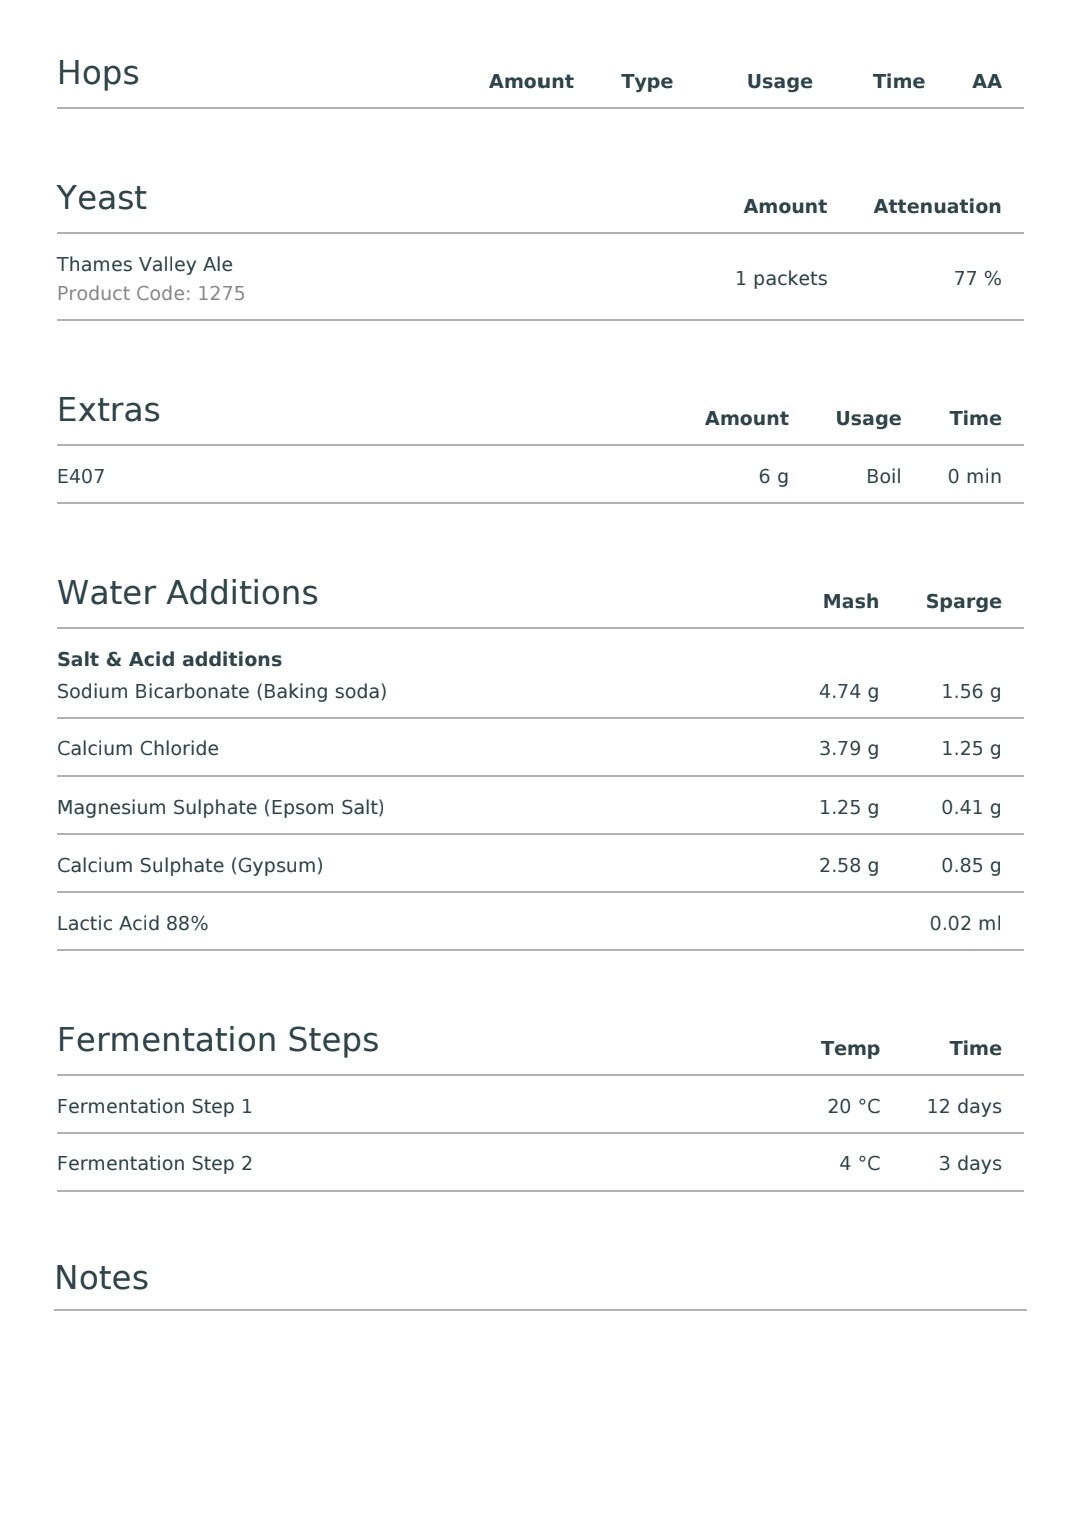Viewport: 1080px width, 1527px height.
Task: Select the Thames Valley Ale yeast name
Action: [x=145, y=264]
